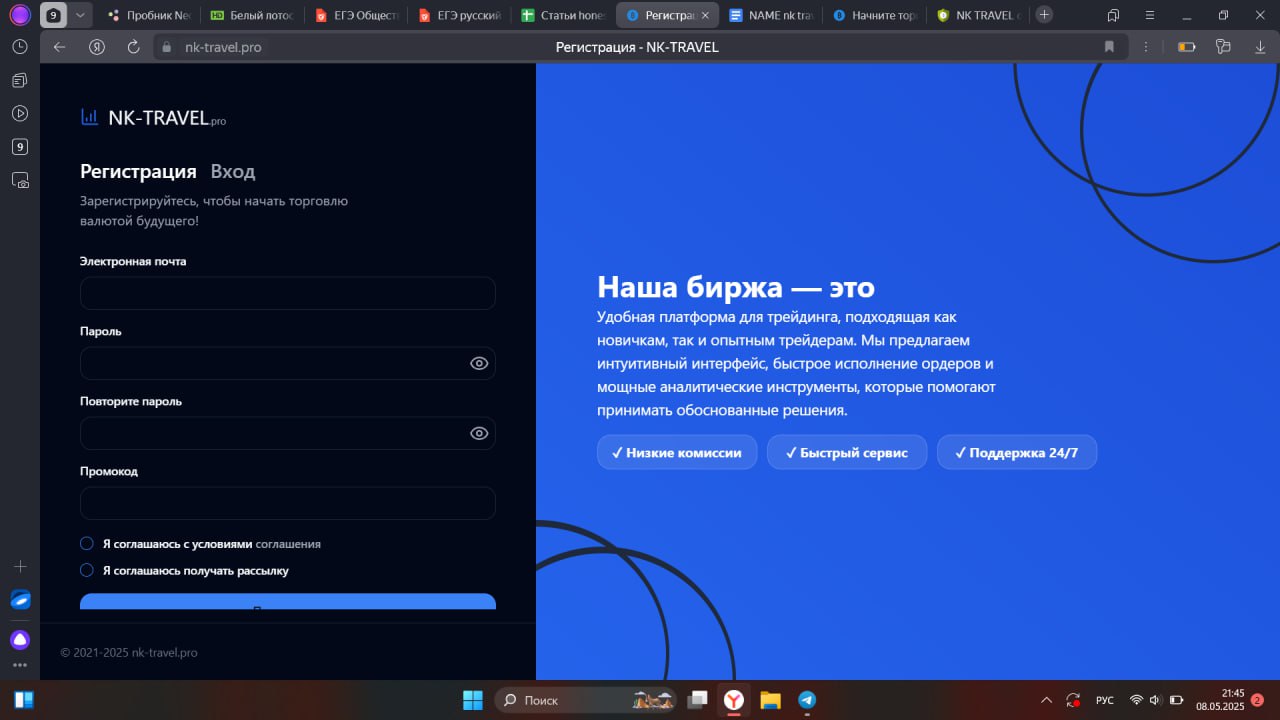Screen dimensions: 1280x720
Task: Show repeated password with eye icon
Action: pyautogui.click(x=479, y=433)
